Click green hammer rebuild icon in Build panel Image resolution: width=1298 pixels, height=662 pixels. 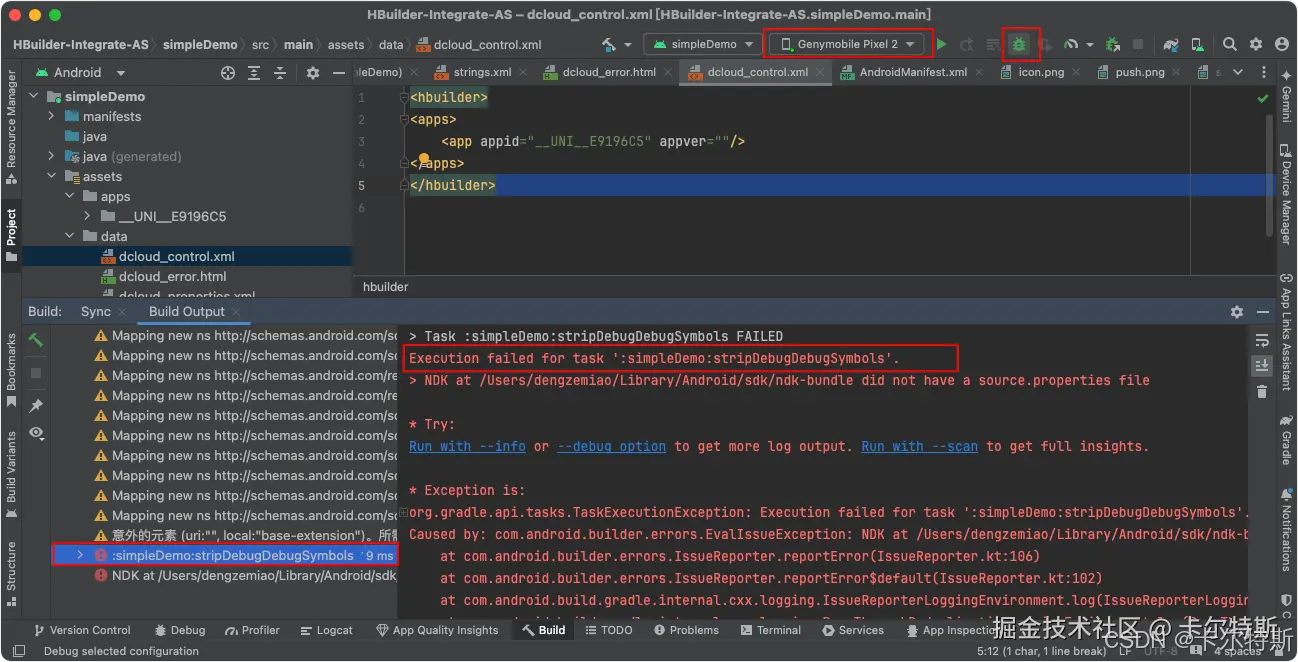click(x=36, y=341)
